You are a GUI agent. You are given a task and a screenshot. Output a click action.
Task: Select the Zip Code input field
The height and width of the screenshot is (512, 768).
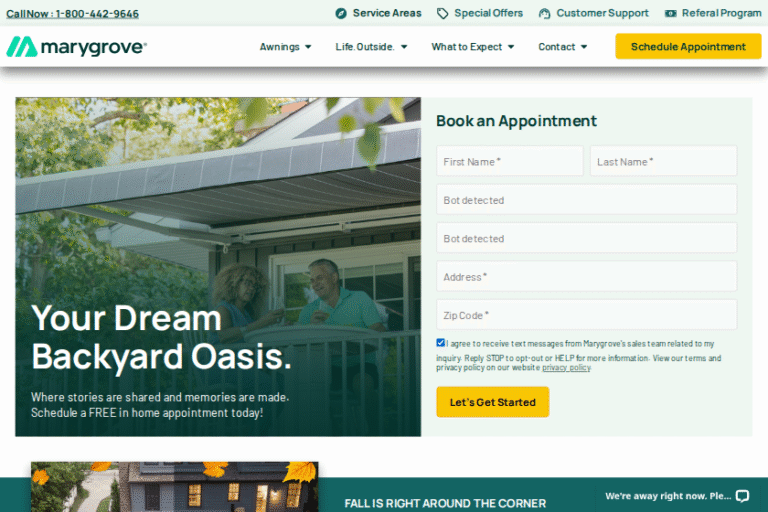tap(586, 315)
